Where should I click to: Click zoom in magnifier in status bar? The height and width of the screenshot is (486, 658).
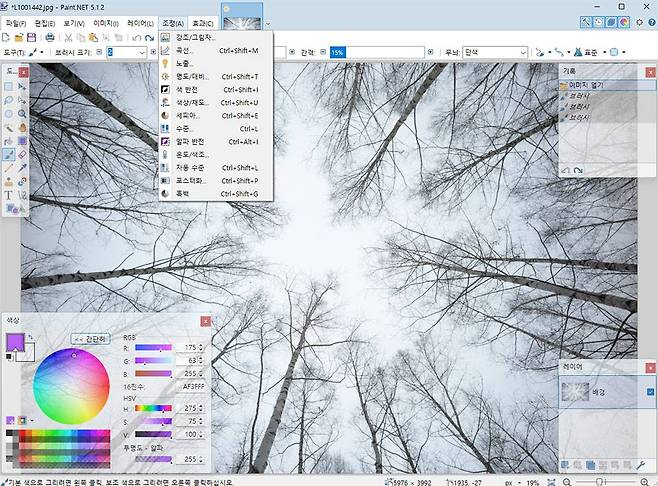[x=645, y=482]
